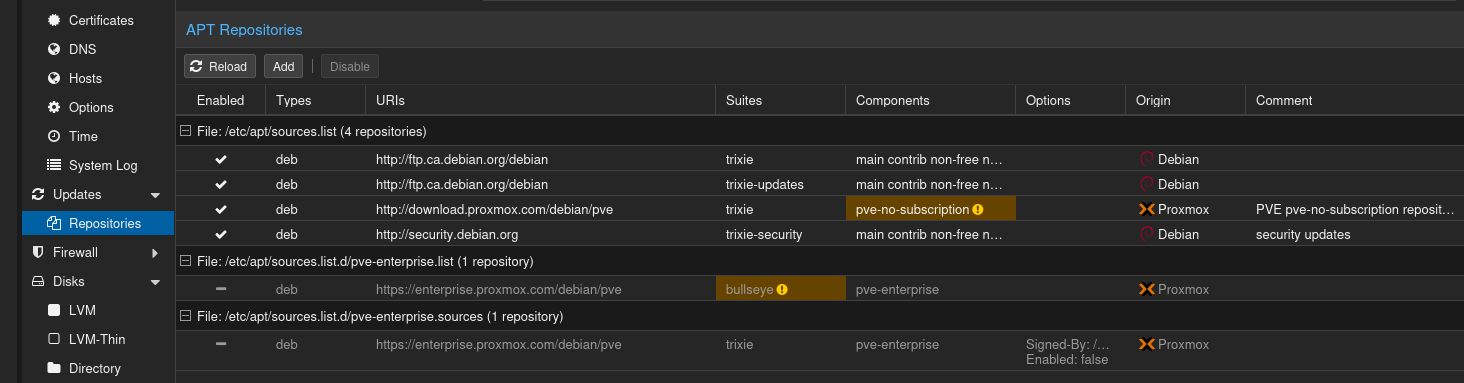Select the http://security.debian.org URI cell
Image resolution: width=1464 pixels, height=383 pixels.
point(540,234)
